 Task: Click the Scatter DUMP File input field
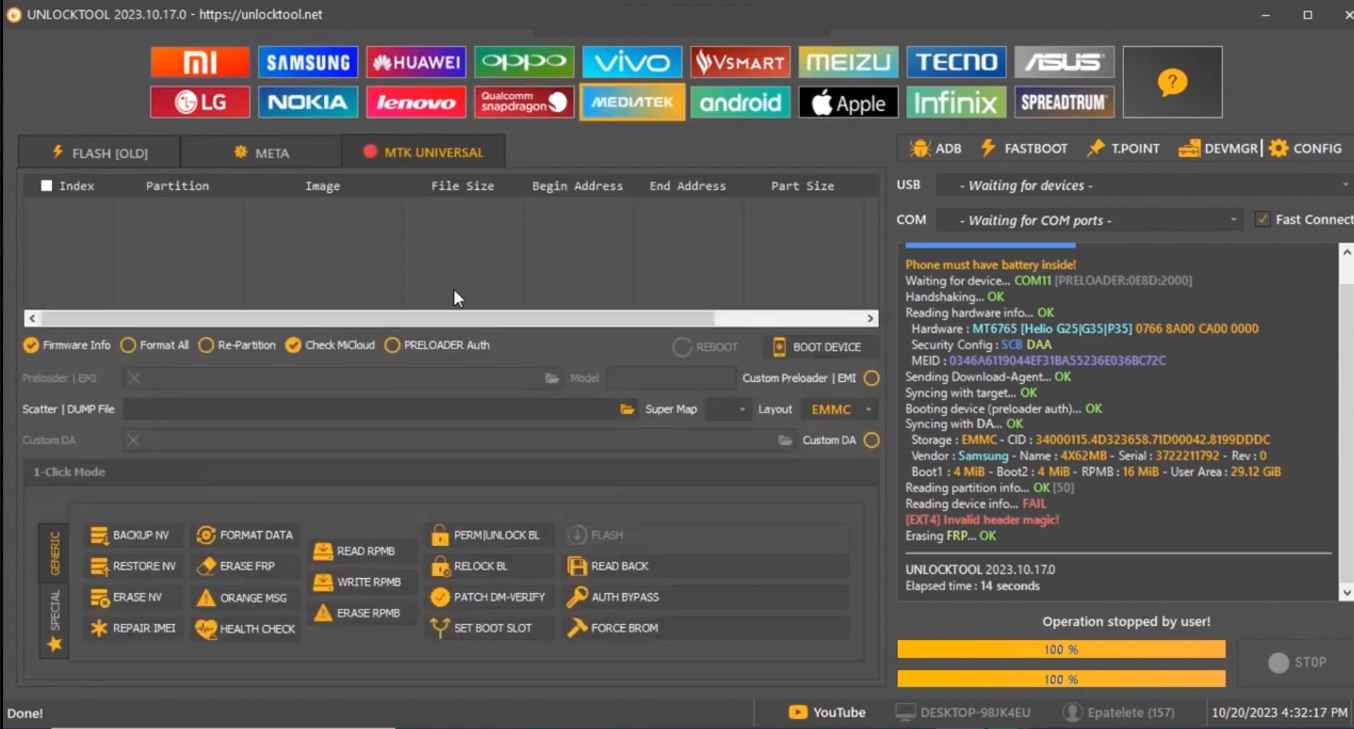[x=370, y=409]
